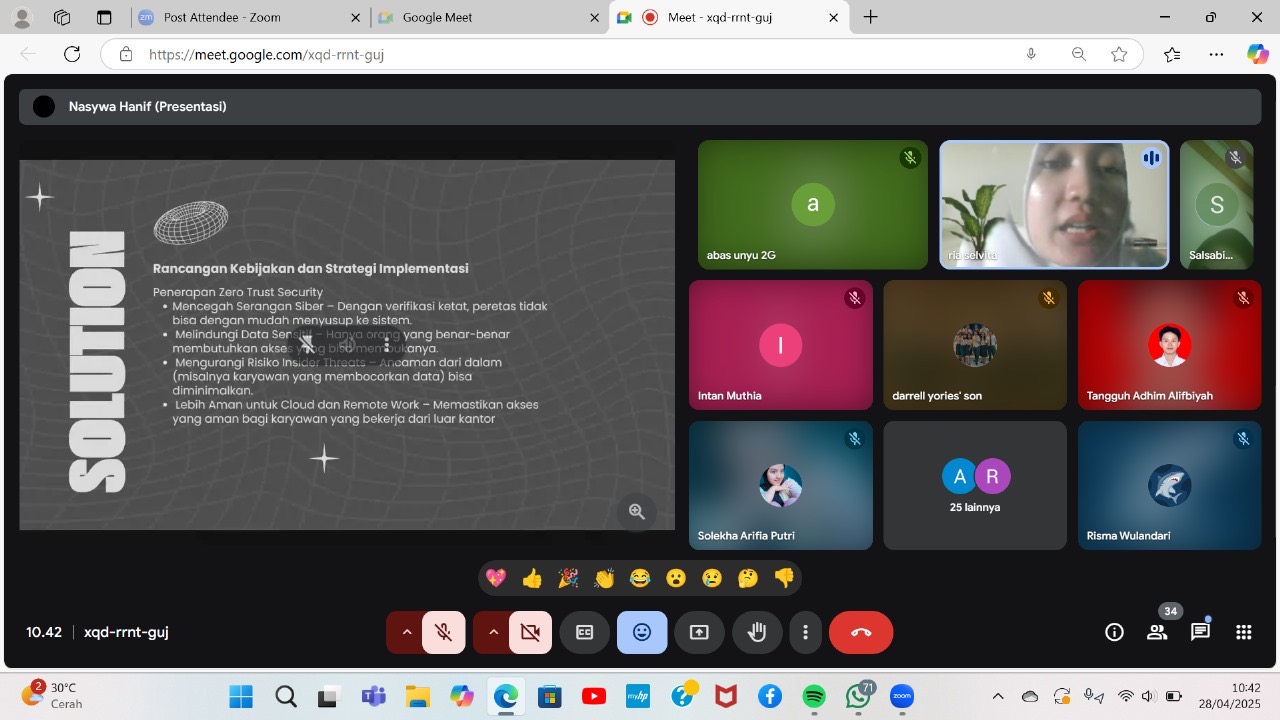Toggle closed captions
The height and width of the screenshot is (720, 1280).
(x=584, y=632)
